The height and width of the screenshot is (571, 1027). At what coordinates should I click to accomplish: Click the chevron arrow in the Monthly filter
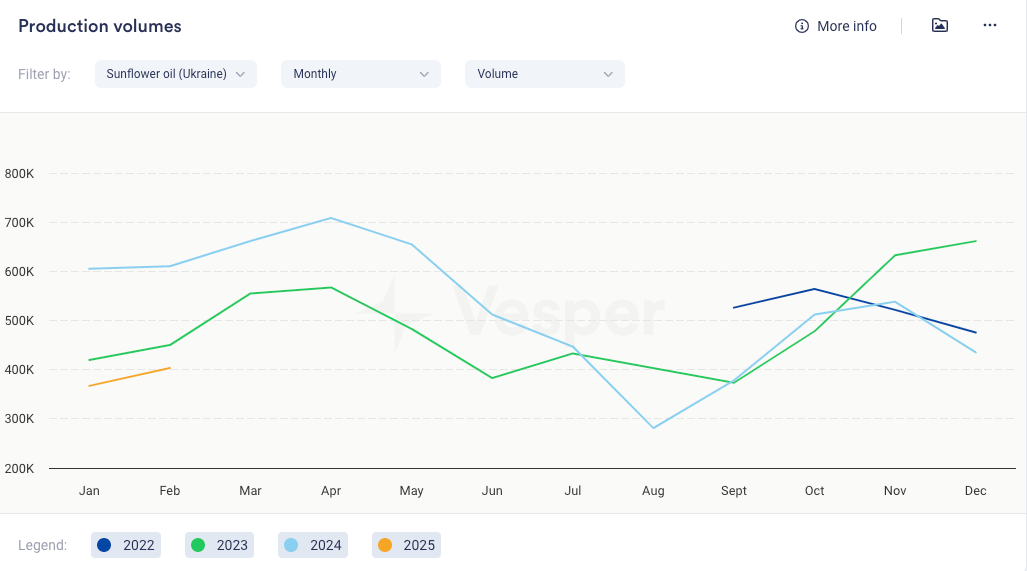(x=424, y=74)
